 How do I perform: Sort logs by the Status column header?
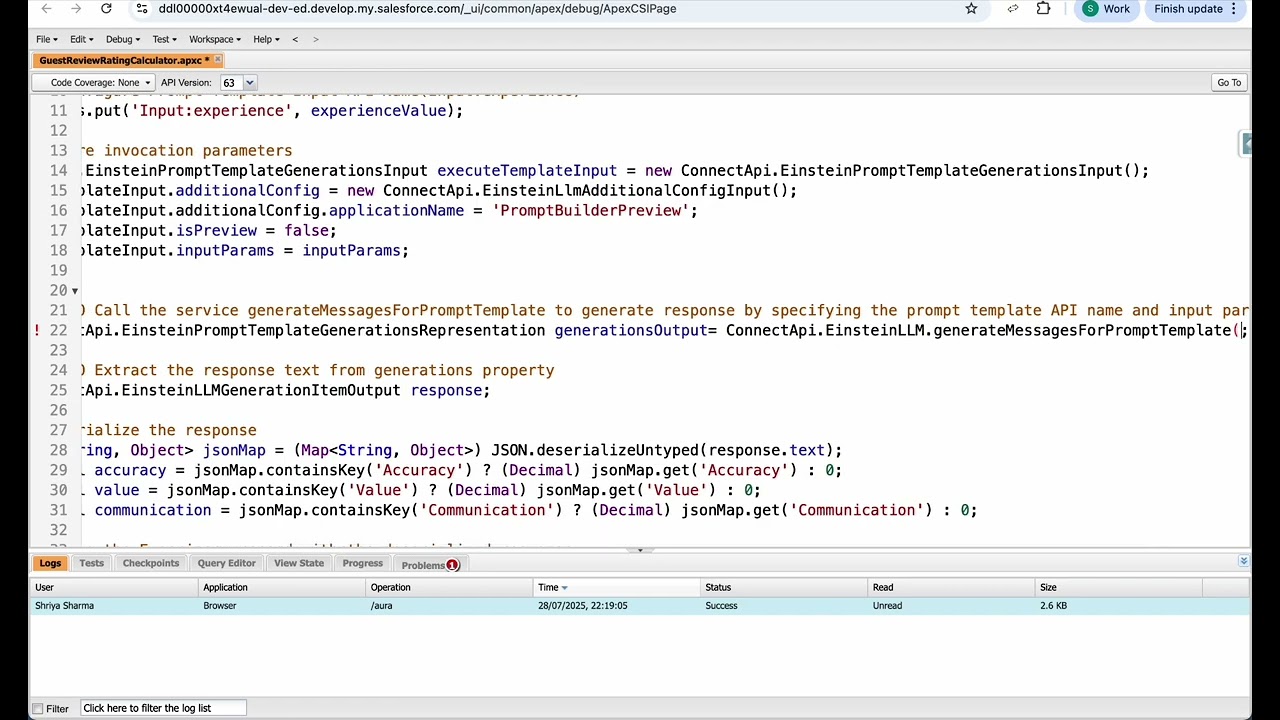[785, 588]
